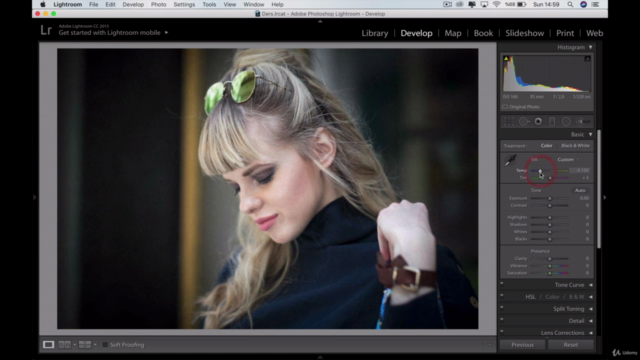
Task: Select the Spot Removal tool
Action: tap(524, 121)
